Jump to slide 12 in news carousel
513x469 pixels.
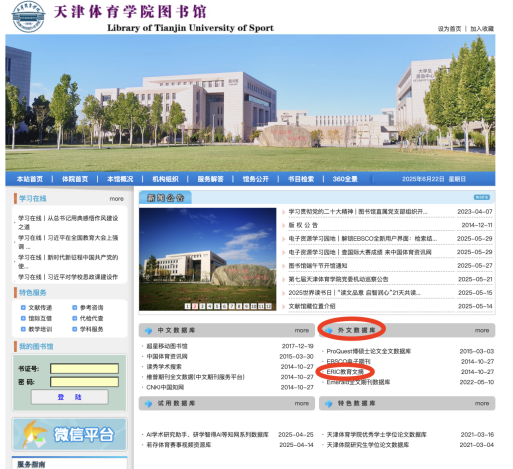coord(269,306)
